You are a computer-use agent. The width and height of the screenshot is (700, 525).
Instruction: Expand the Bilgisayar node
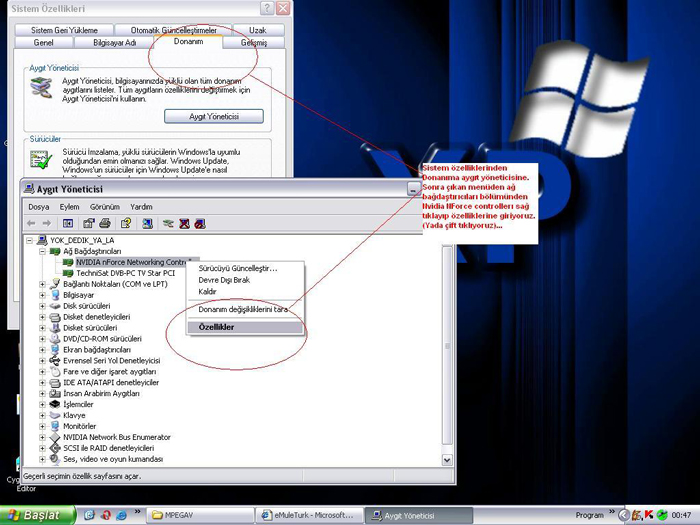point(42,296)
